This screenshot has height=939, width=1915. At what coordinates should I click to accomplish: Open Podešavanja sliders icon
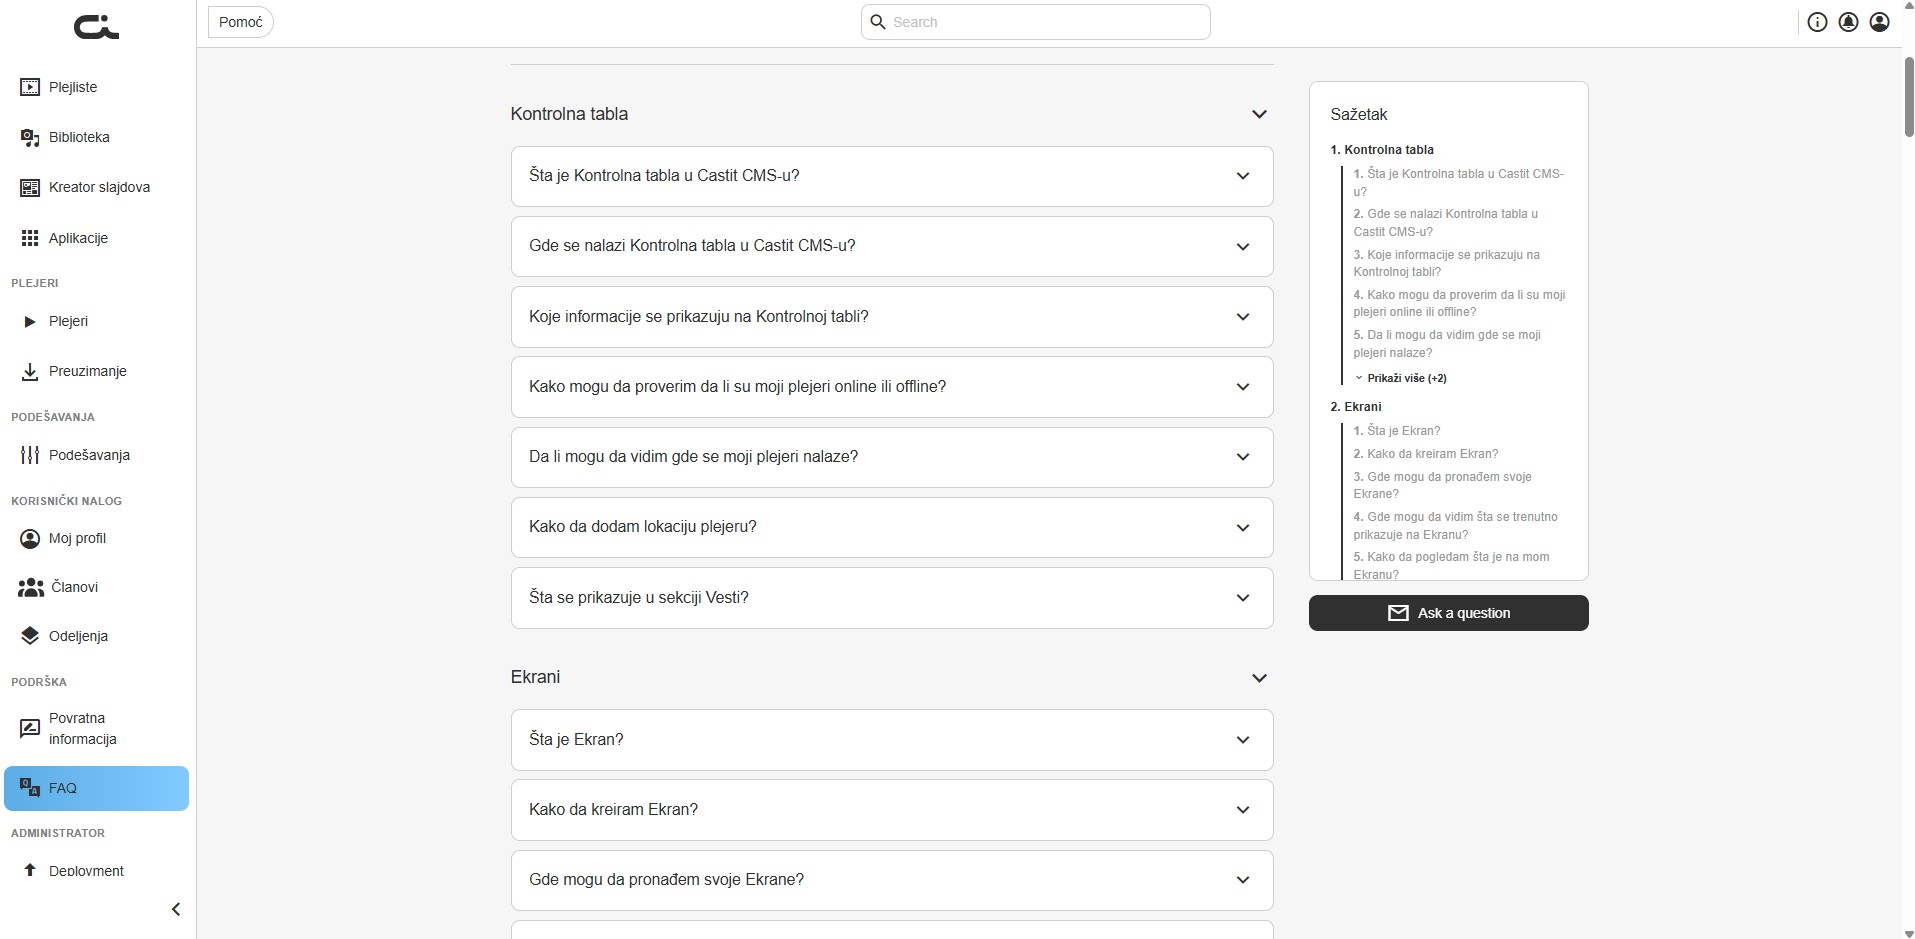pos(30,455)
